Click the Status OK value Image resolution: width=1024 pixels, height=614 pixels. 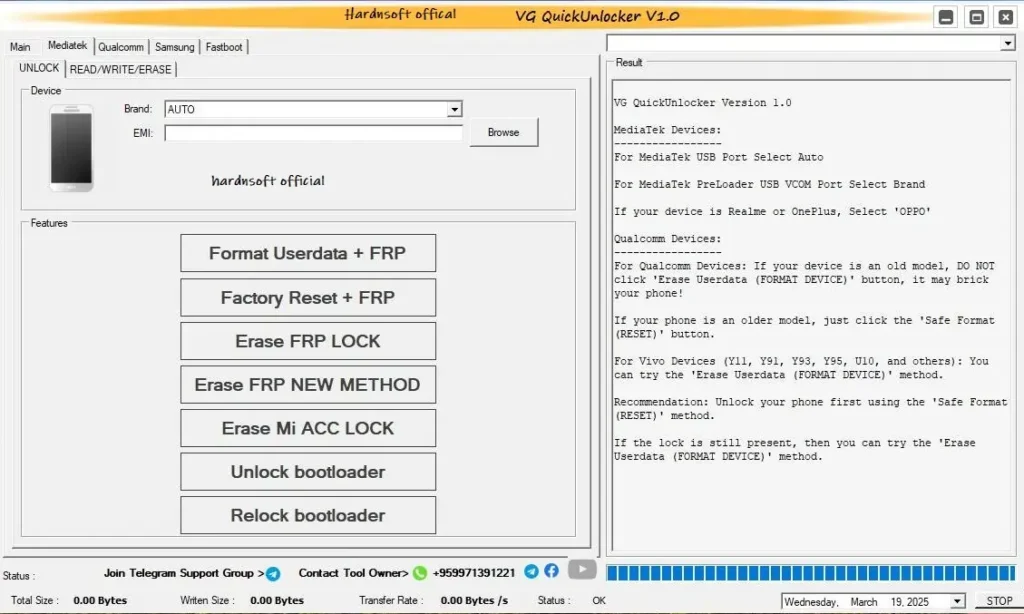pyautogui.click(x=599, y=600)
